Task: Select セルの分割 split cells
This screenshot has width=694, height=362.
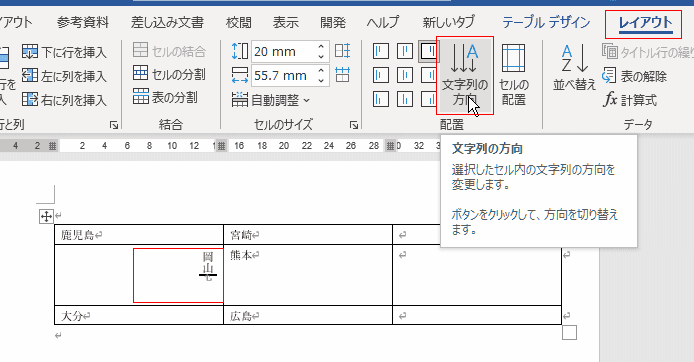Action: (169, 74)
